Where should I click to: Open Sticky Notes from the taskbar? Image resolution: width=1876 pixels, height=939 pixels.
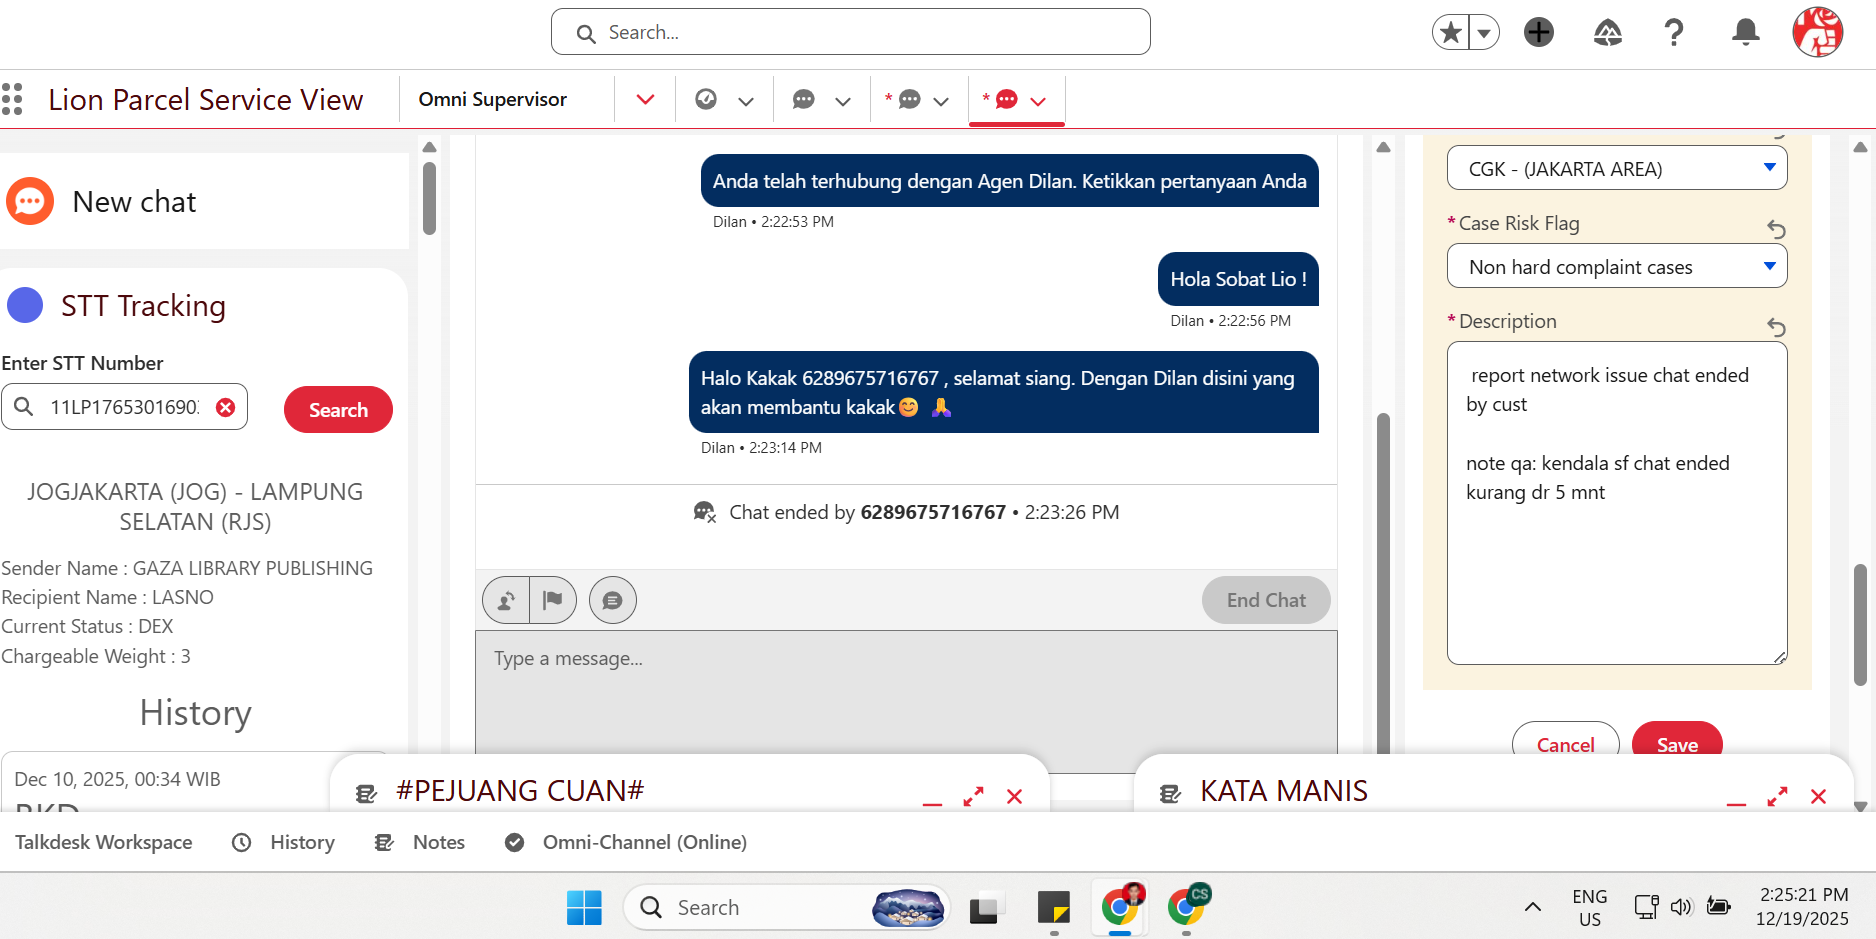pyautogui.click(x=1054, y=907)
